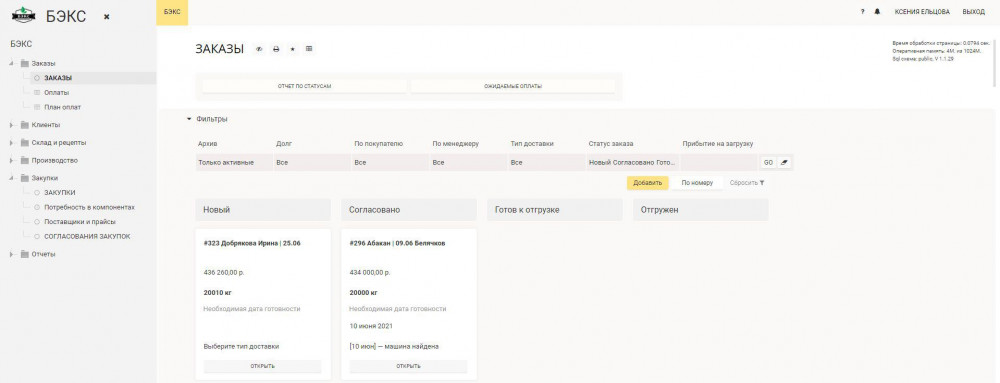Expand the Производство tree node
The image size is (1000, 383).
coord(12,161)
